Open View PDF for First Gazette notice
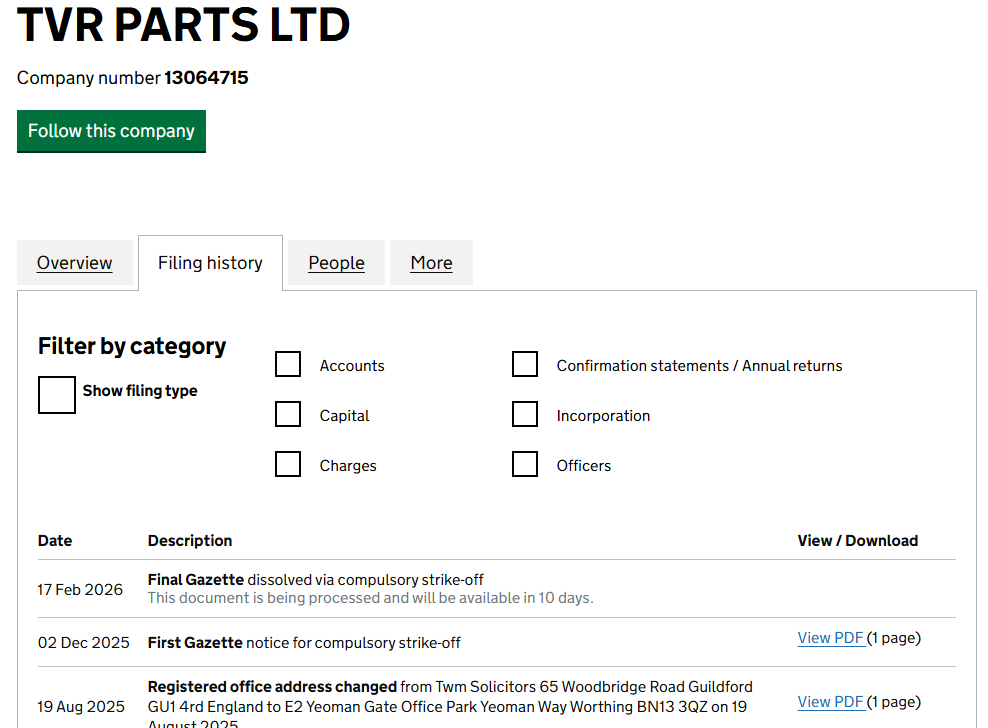The height and width of the screenshot is (728, 988). pyautogui.click(x=831, y=638)
